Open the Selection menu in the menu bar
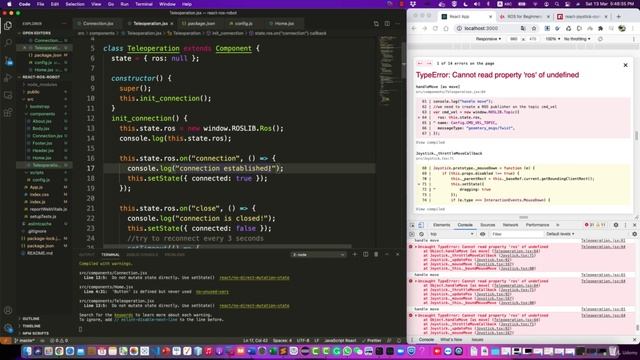Viewport: 640px width, 360px height. tap(75, 4)
